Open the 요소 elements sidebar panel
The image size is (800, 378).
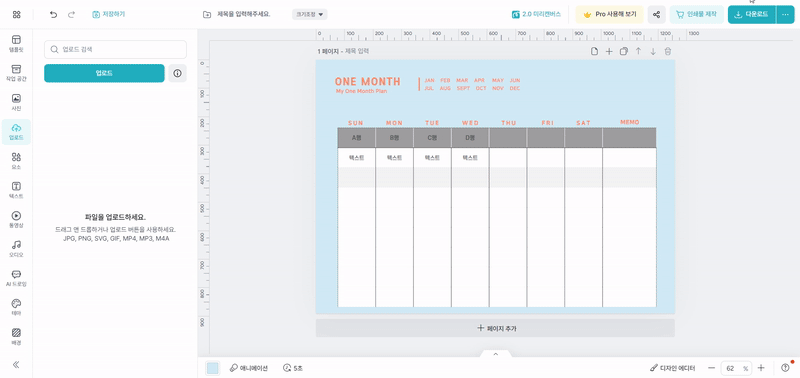tap(16, 161)
